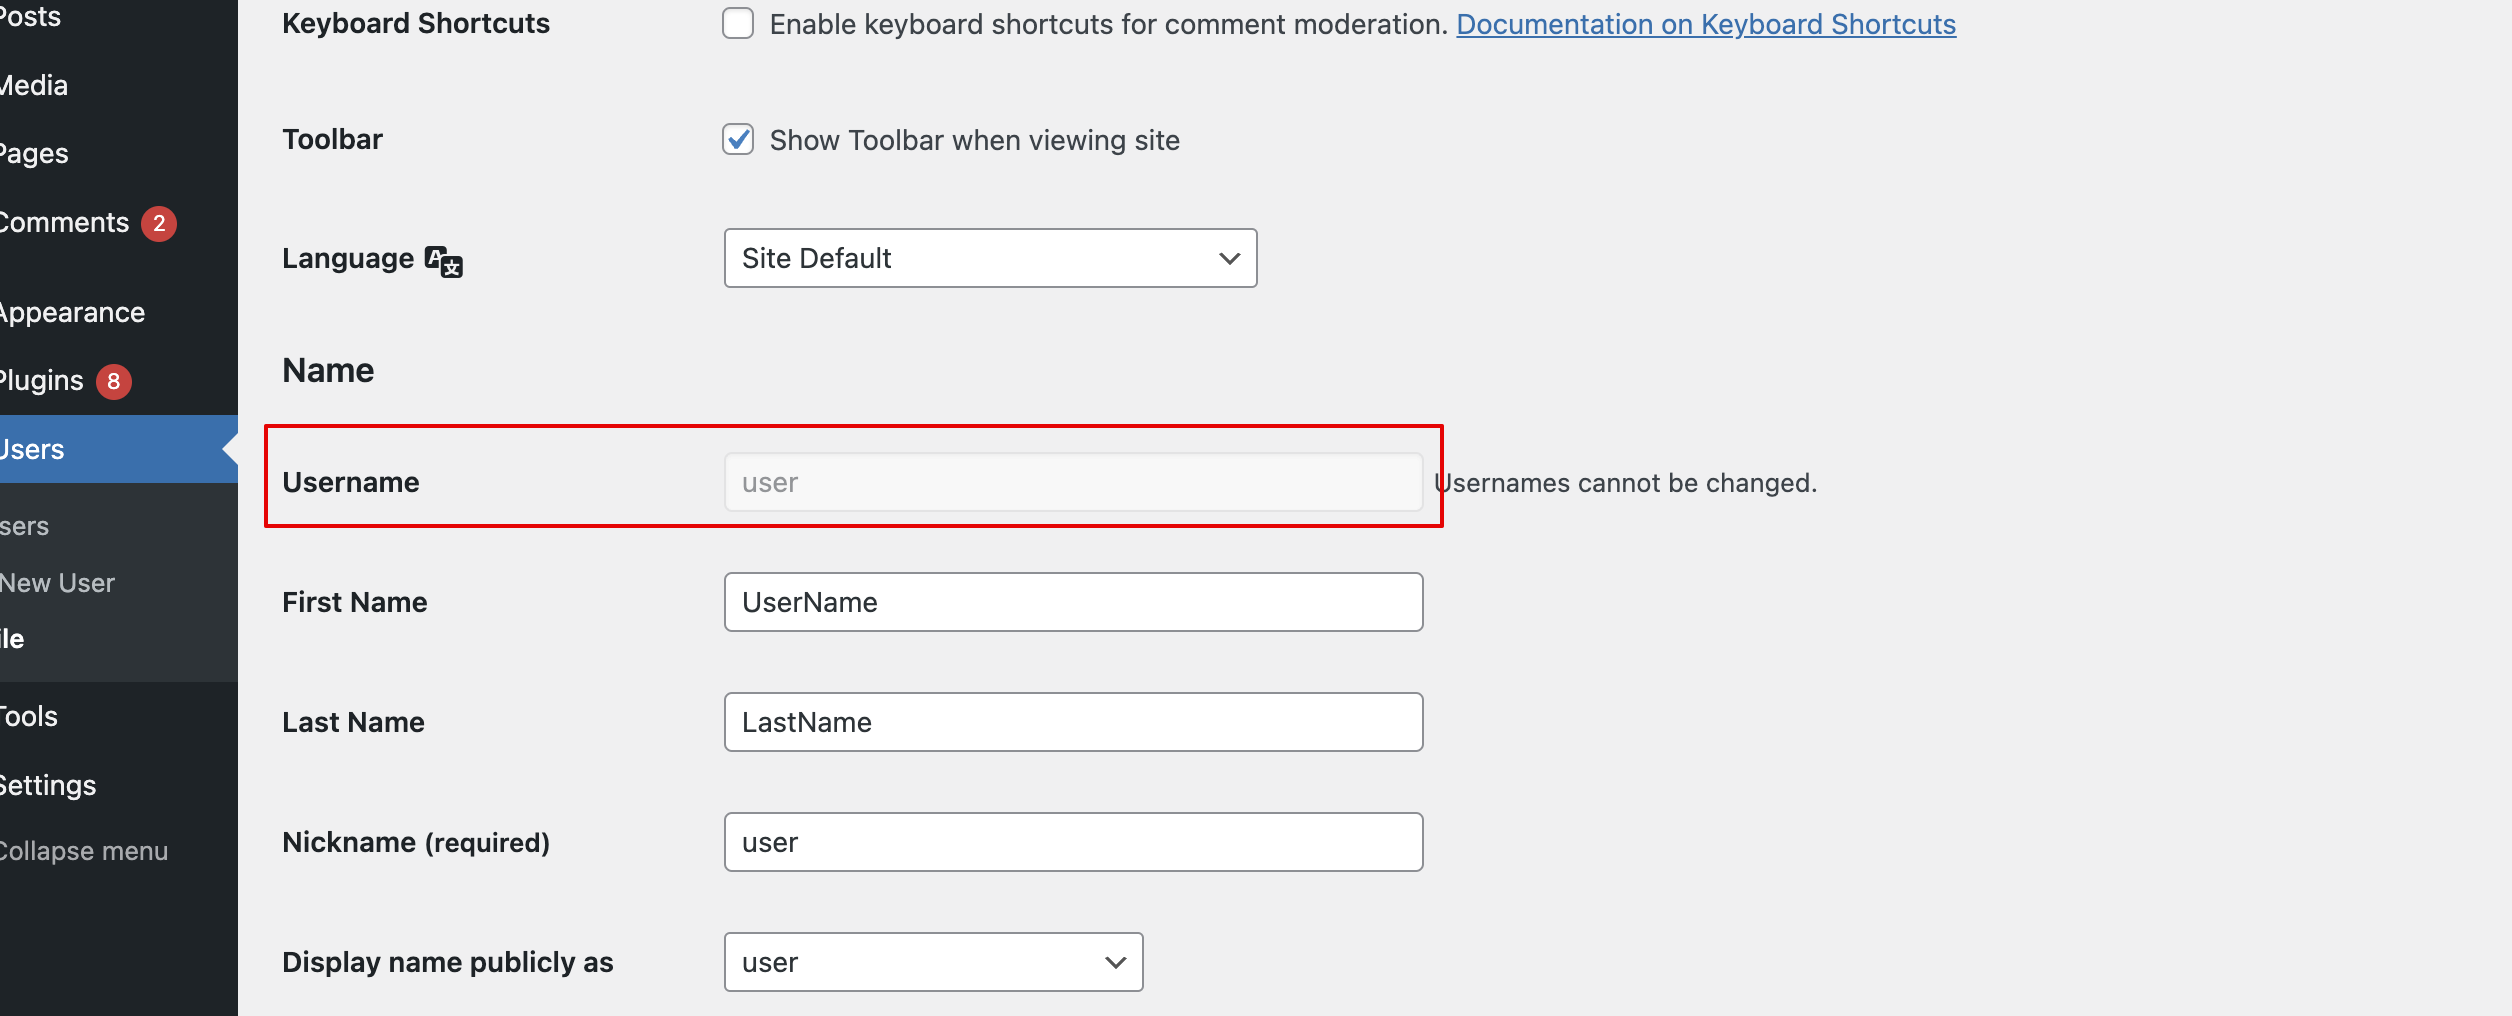The image size is (2512, 1016).
Task: Collapse the admin sidebar menu
Action: (84, 852)
